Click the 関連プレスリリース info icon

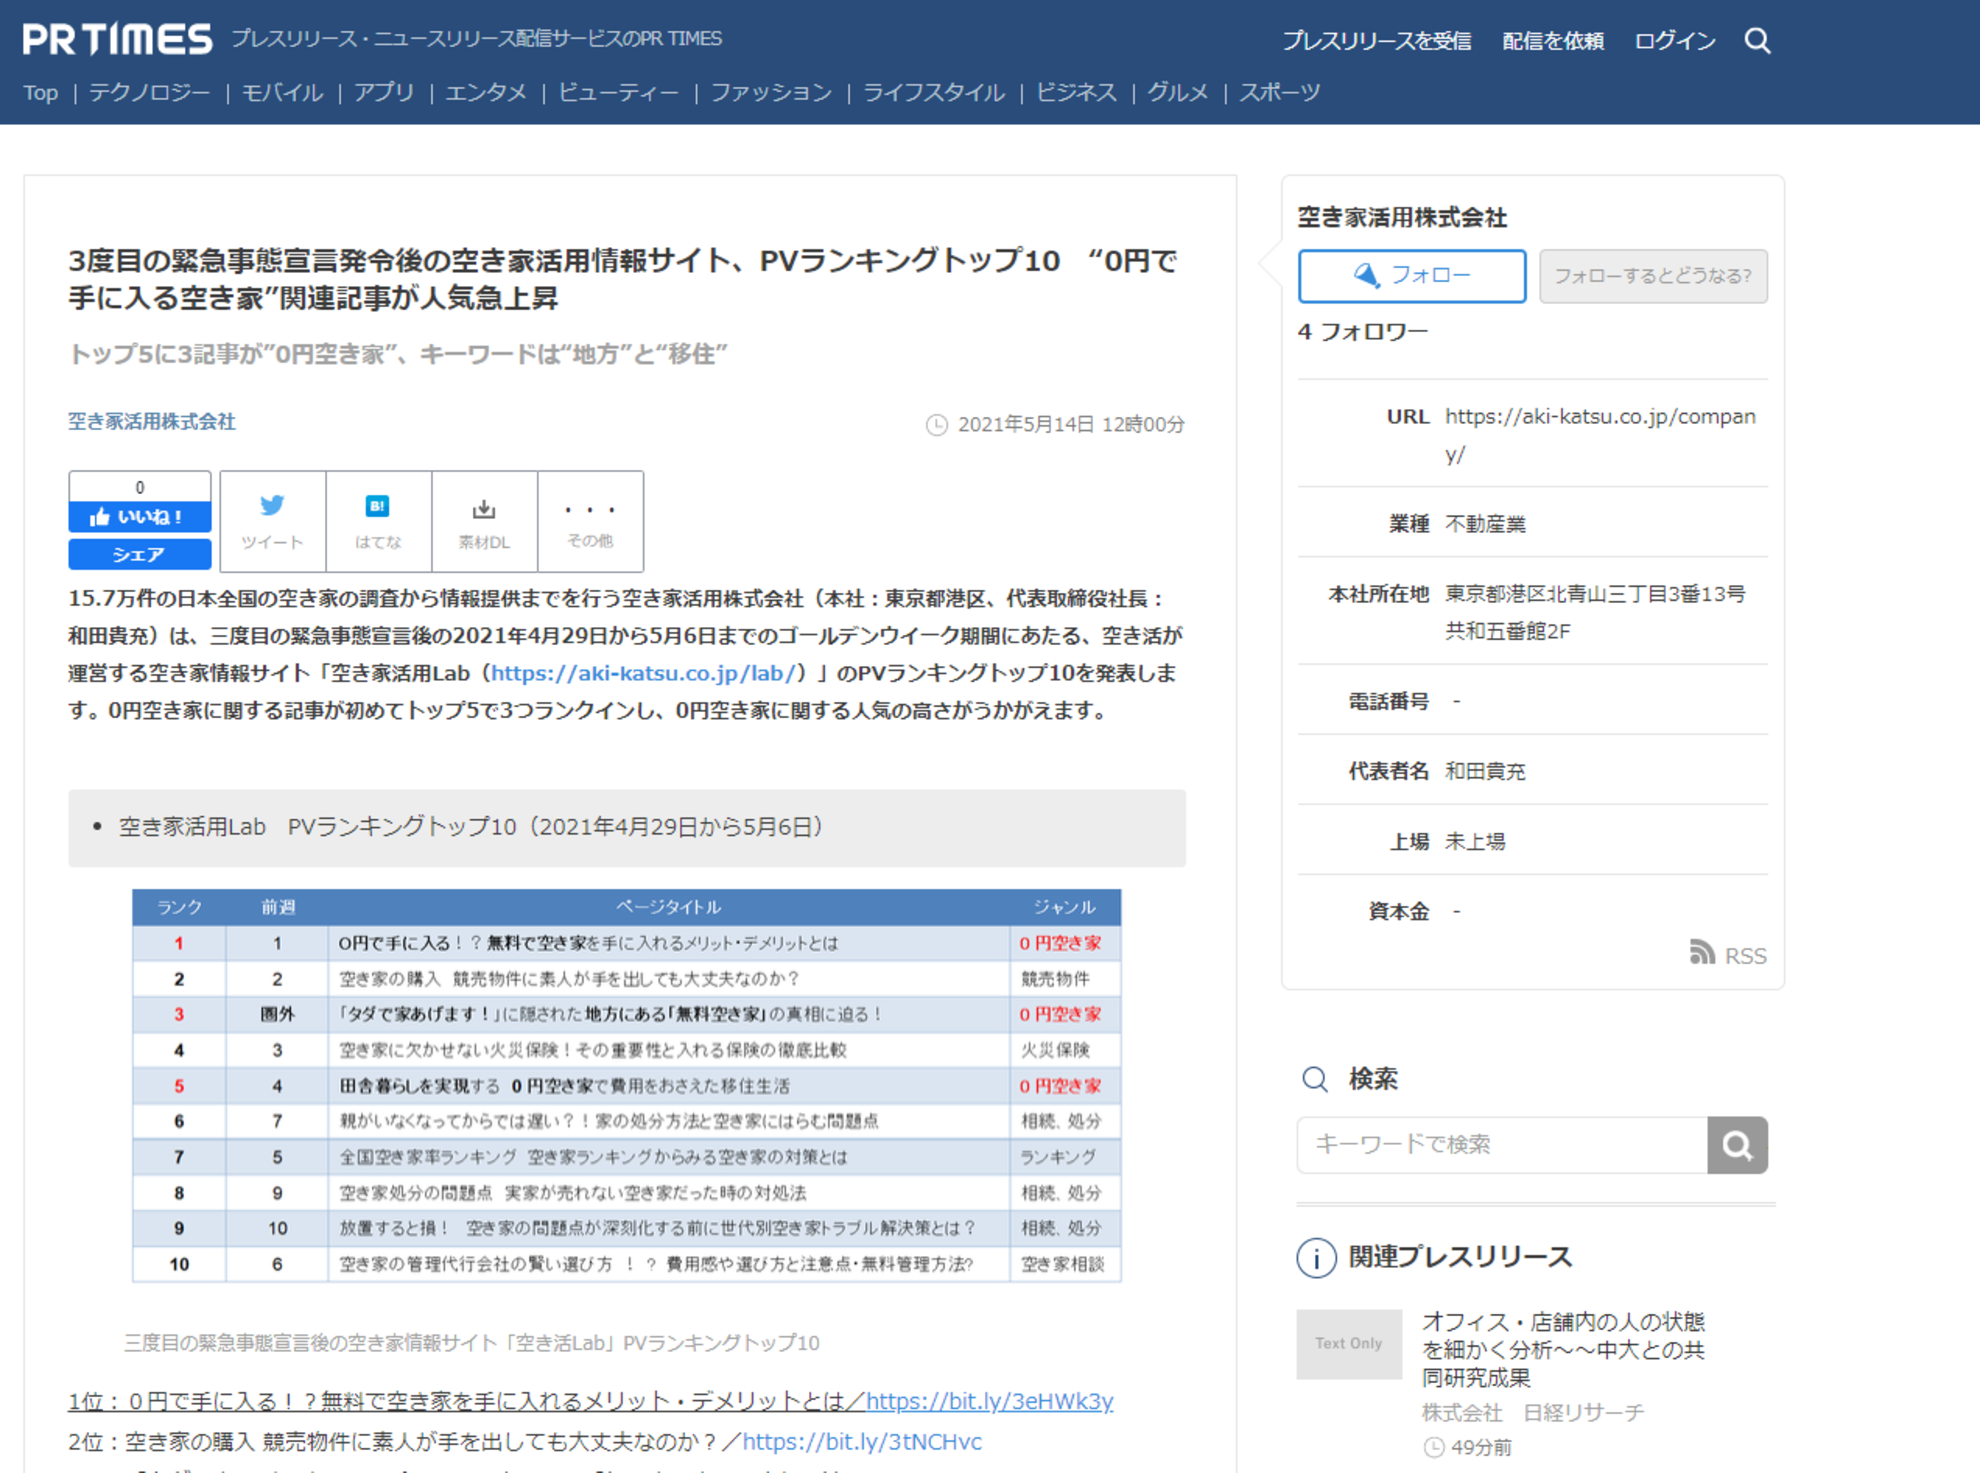[x=1316, y=1257]
